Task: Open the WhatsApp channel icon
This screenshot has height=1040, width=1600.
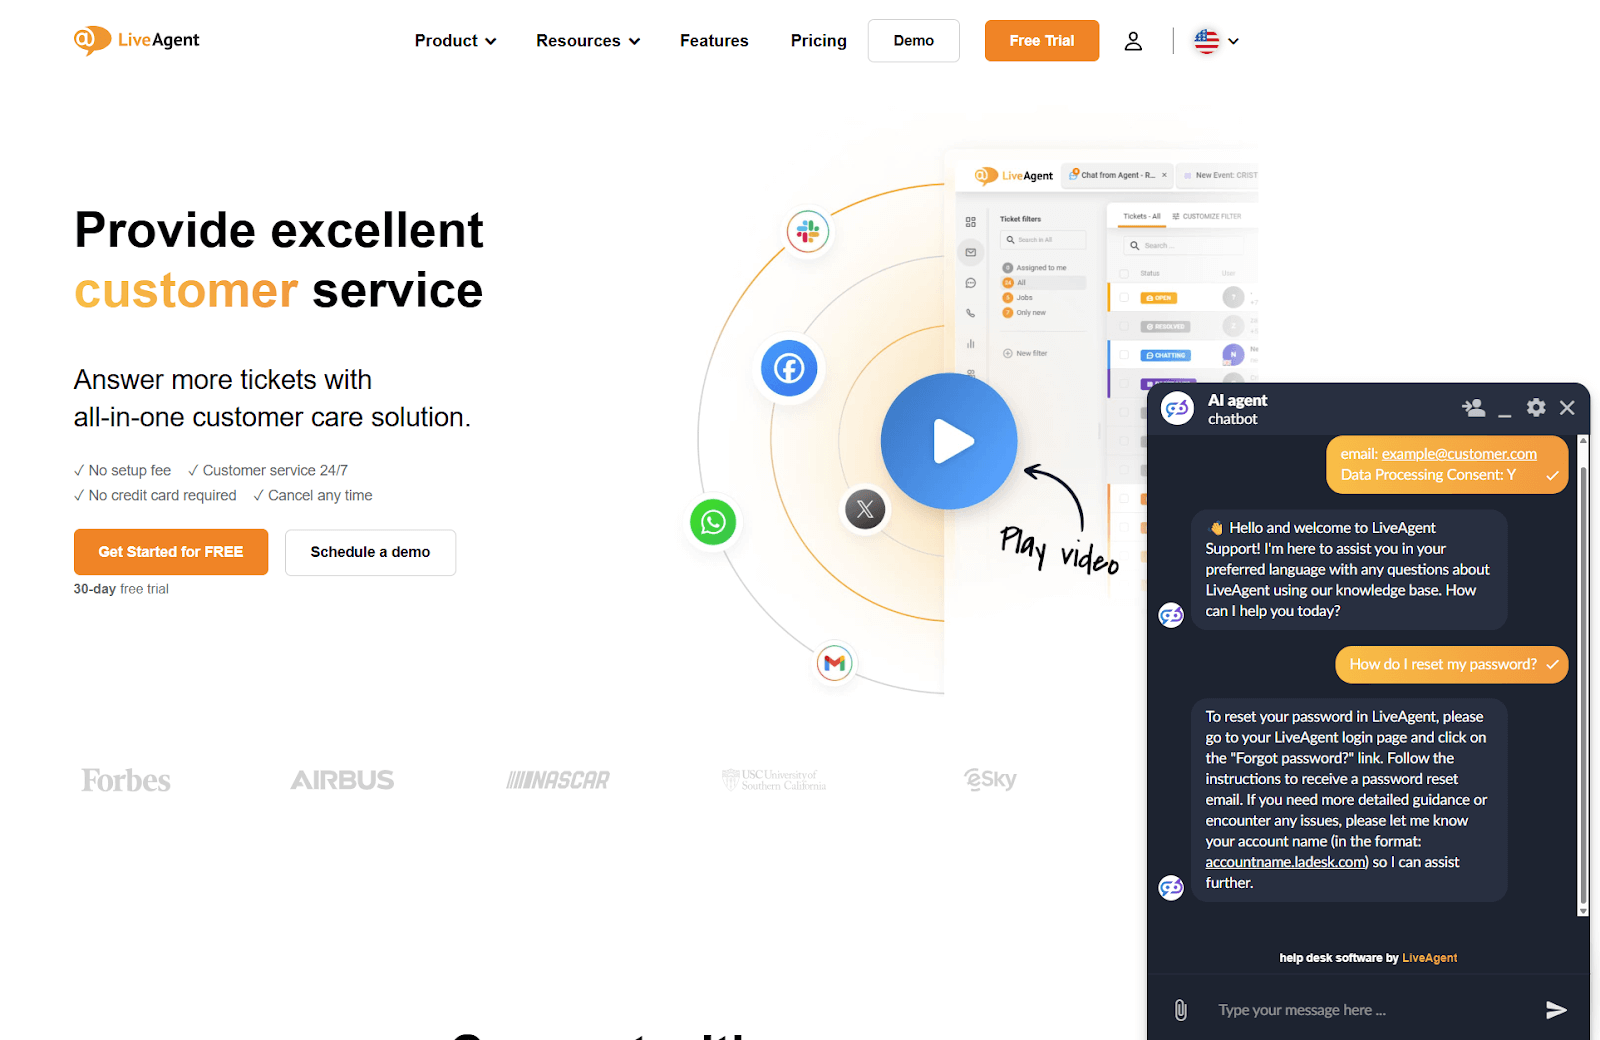Action: tap(712, 522)
